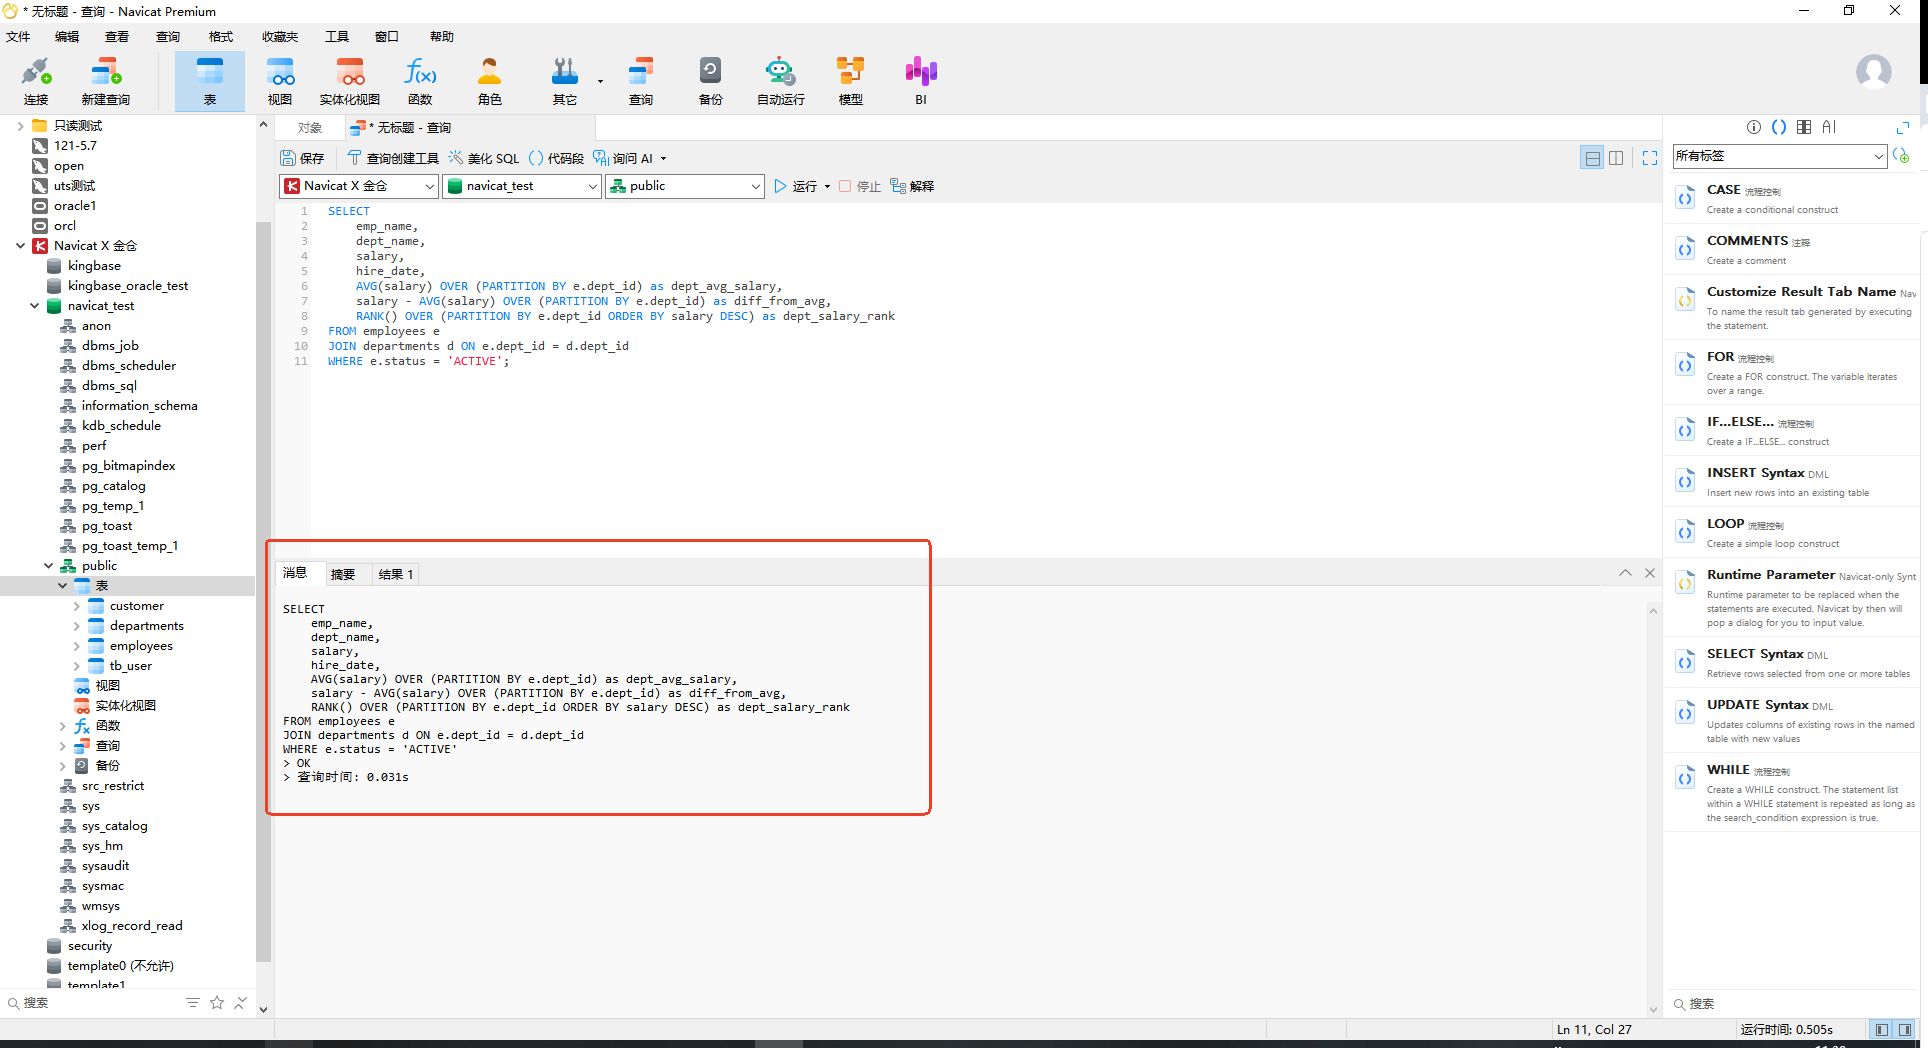This screenshot has height=1048, width=1928.
Task: Select the kingbase database in tree
Action: [x=94, y=266]
